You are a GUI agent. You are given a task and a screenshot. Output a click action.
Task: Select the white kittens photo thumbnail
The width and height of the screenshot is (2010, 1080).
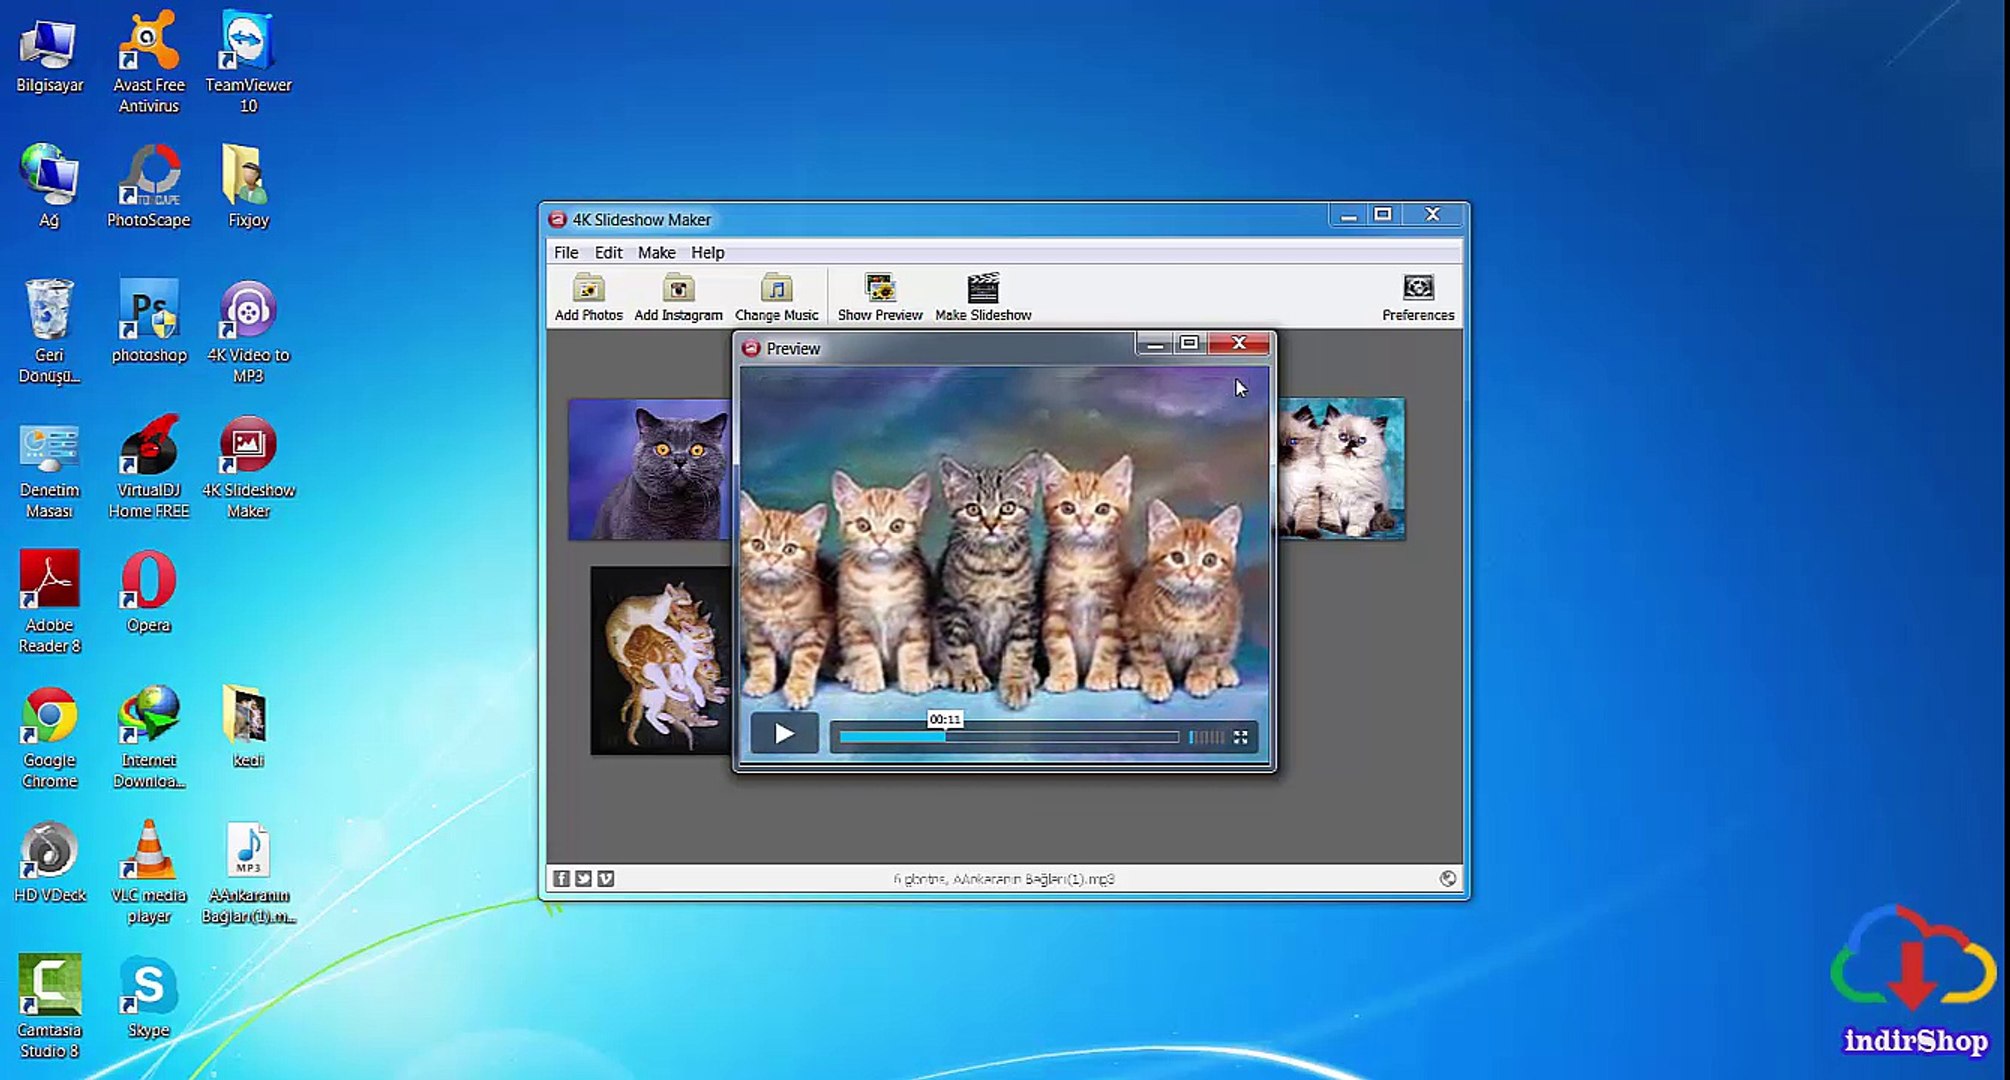tap(1340, 467)
